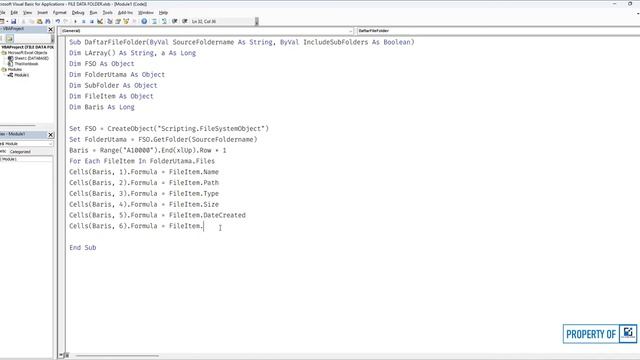Screen dimensions: 640x360
Task: Click the Save icon in the toolbar
Action: click(x=13, y=21)
